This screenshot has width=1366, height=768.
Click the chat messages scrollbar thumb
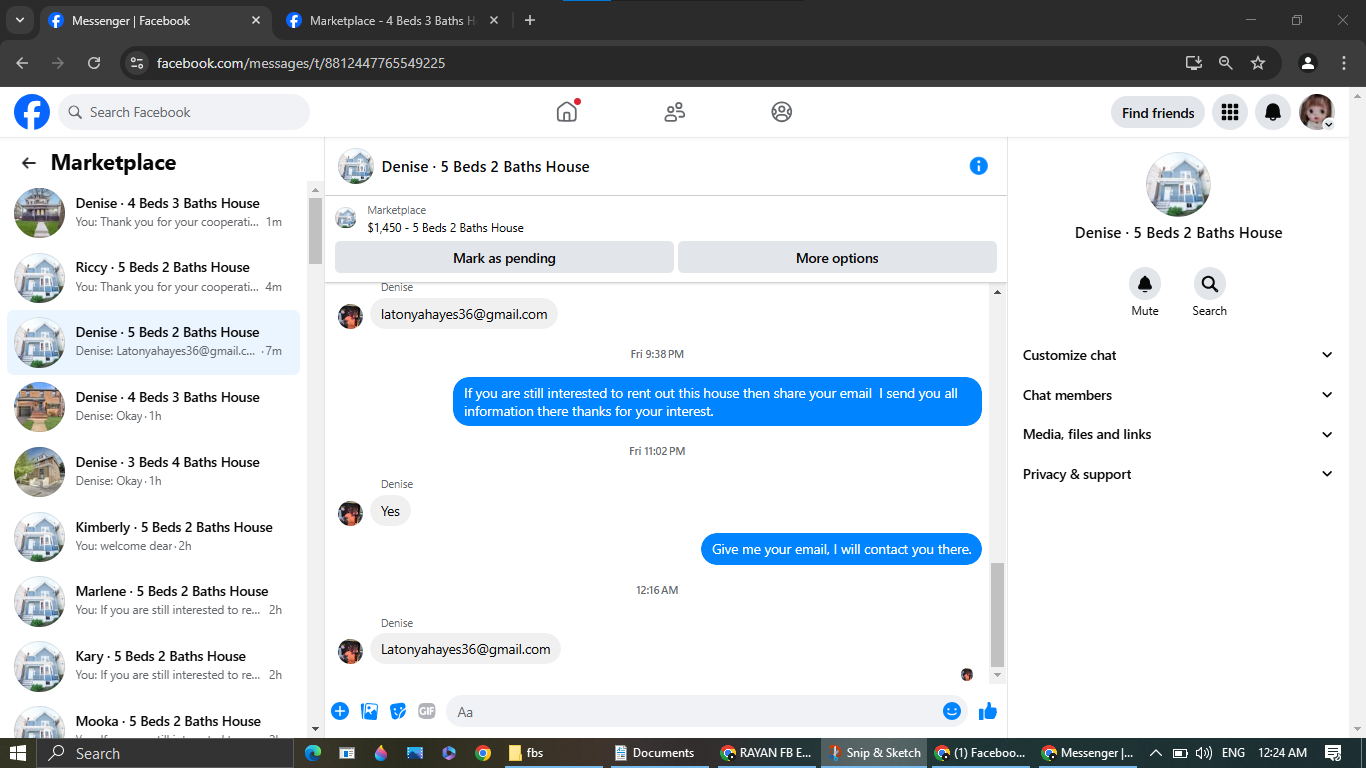tap(997, 614)
